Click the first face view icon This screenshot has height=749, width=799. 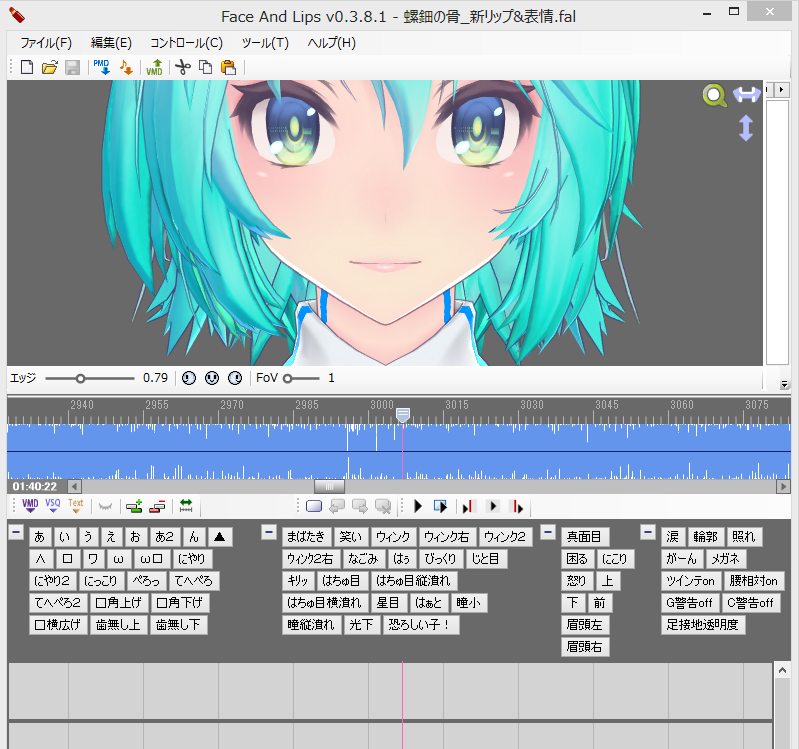point(189,378)
